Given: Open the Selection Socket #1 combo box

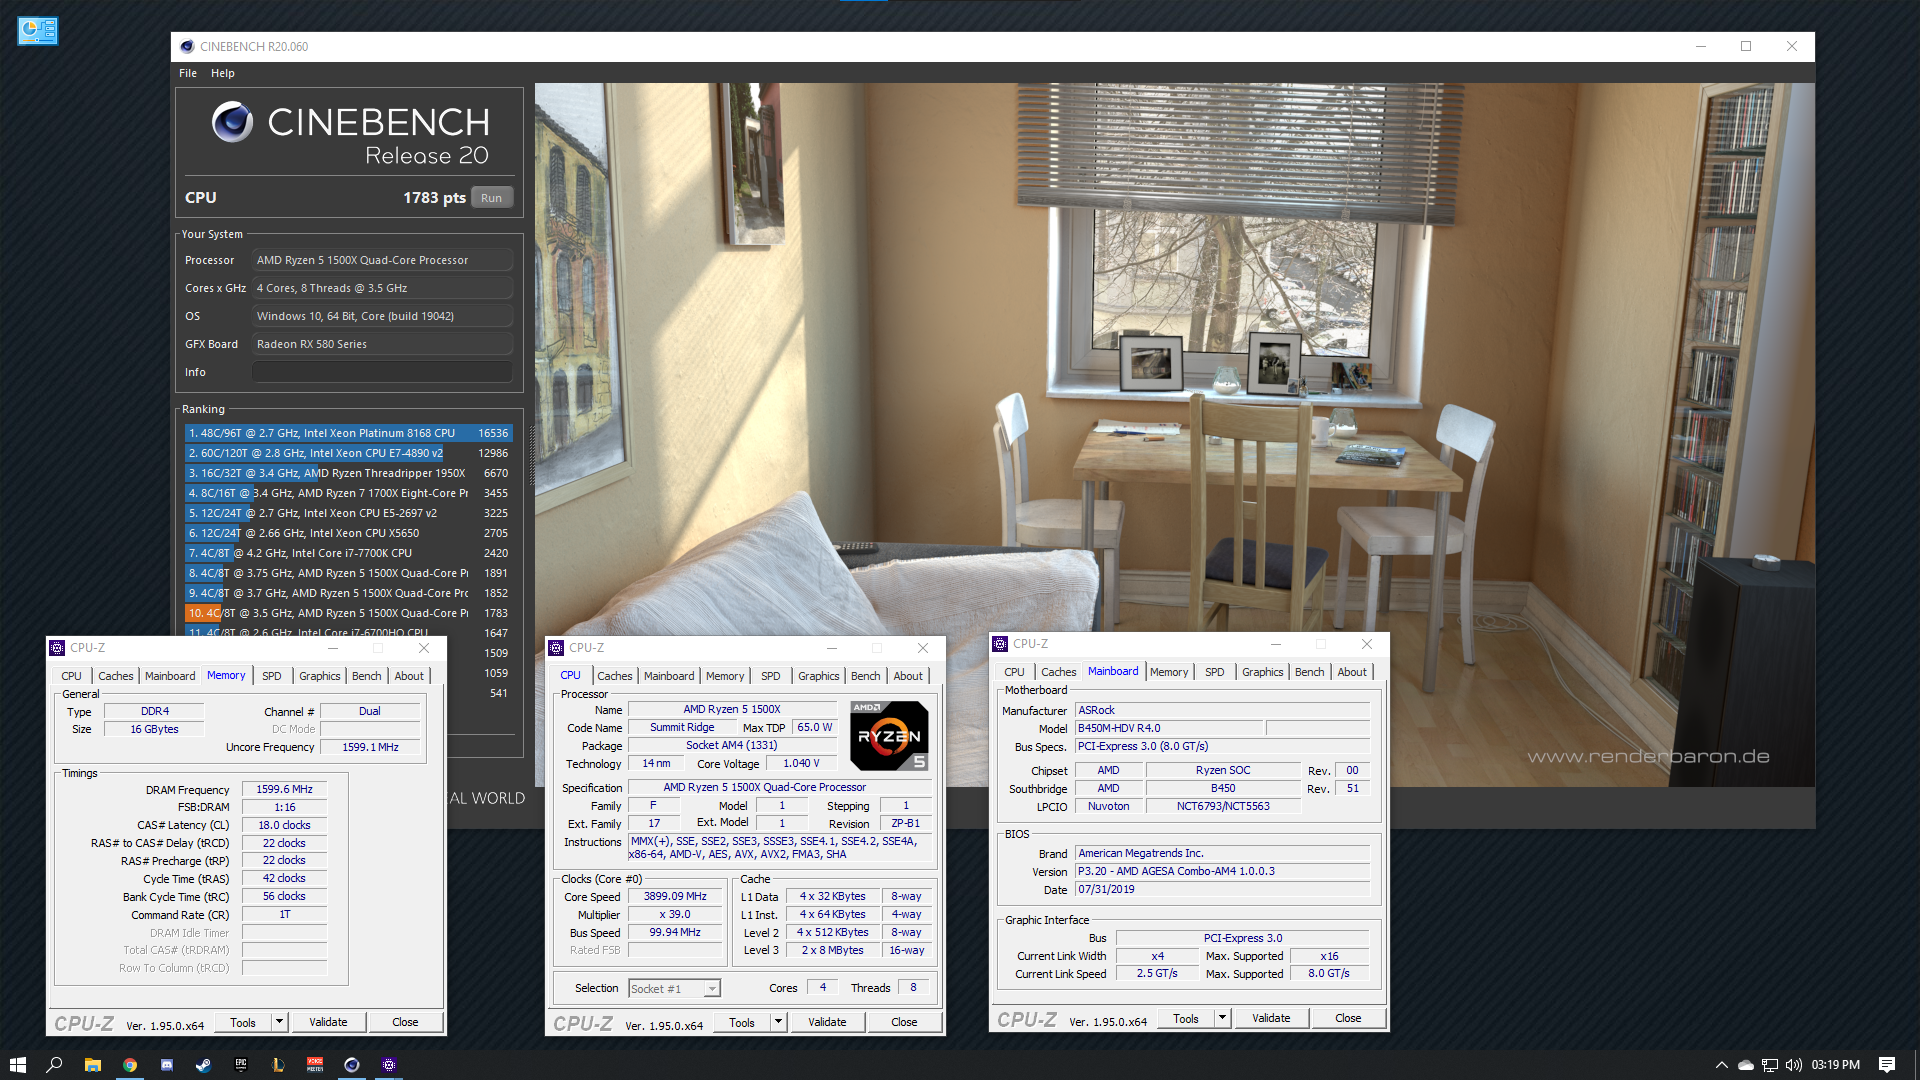Looking at the screenshot, I should coord(674,989).
